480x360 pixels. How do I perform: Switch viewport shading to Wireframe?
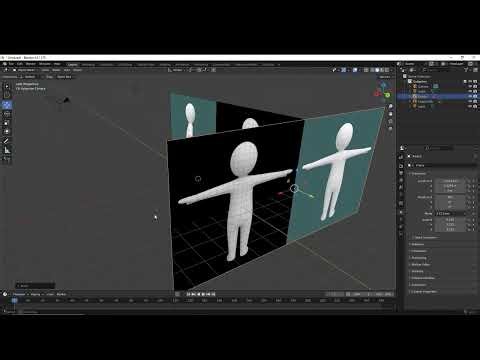click(x=372, y=70)
